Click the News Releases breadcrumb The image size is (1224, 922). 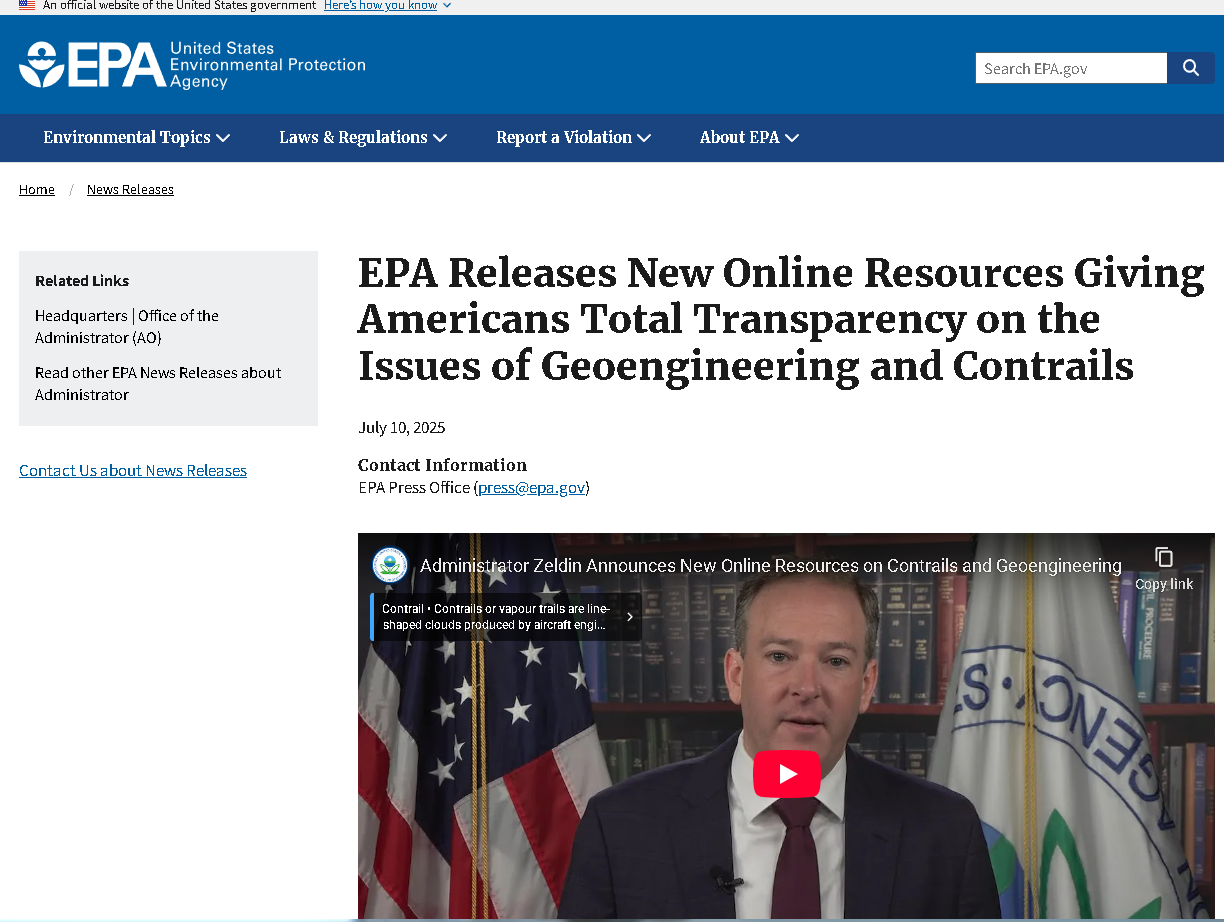[x=130, y=190]
